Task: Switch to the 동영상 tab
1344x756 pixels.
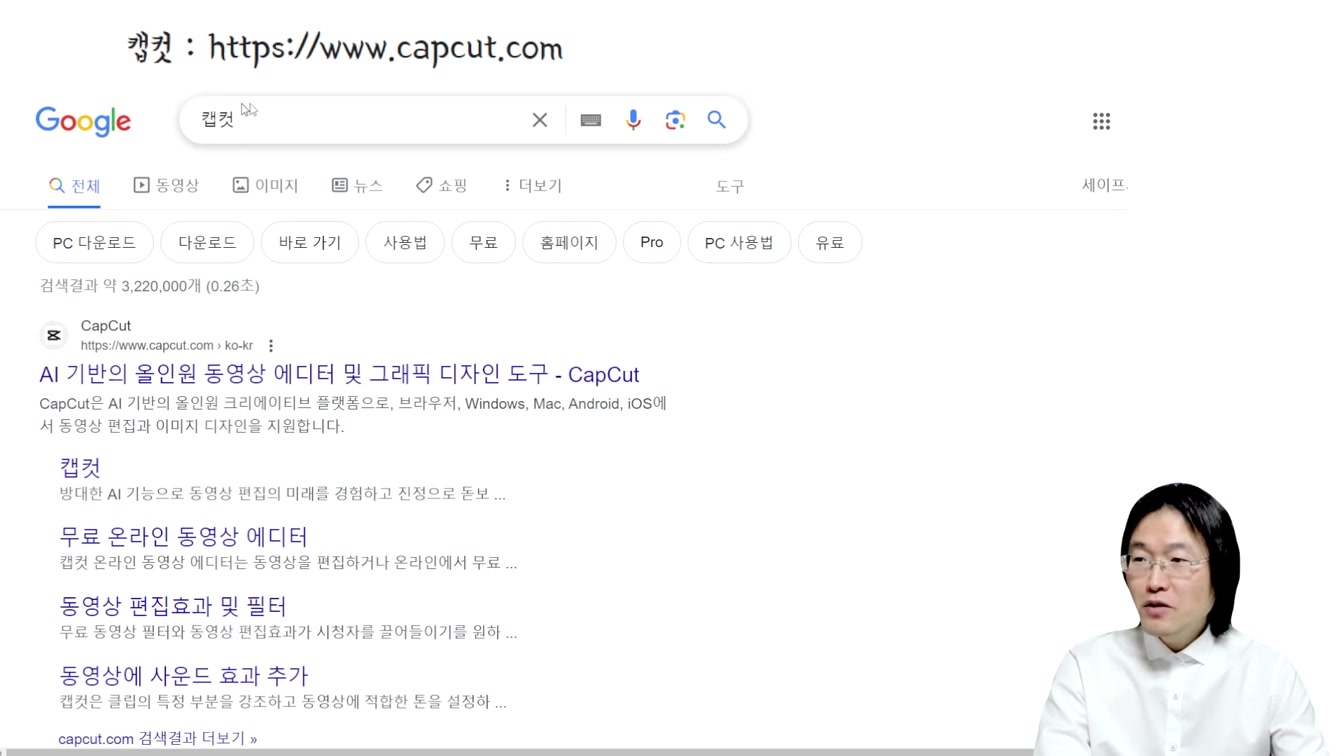Action: (166, 186)
